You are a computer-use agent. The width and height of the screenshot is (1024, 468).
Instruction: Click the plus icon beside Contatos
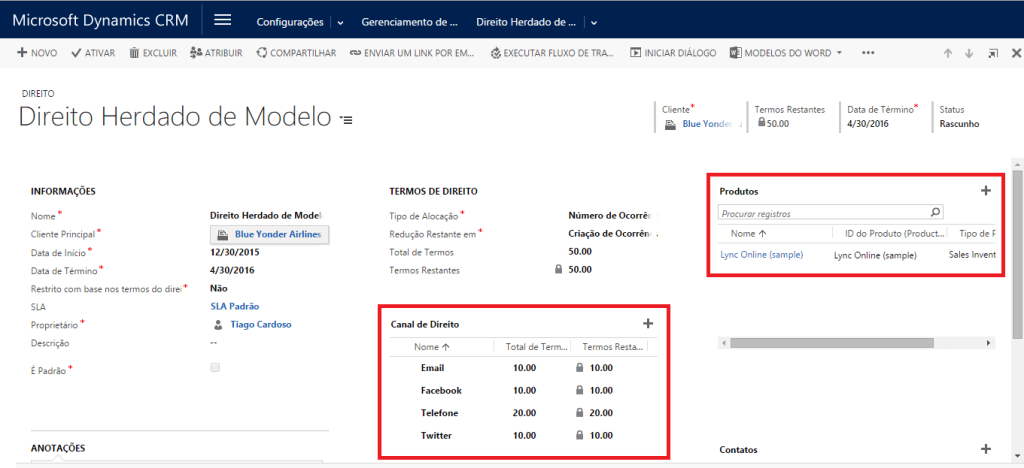click(985, 450)
